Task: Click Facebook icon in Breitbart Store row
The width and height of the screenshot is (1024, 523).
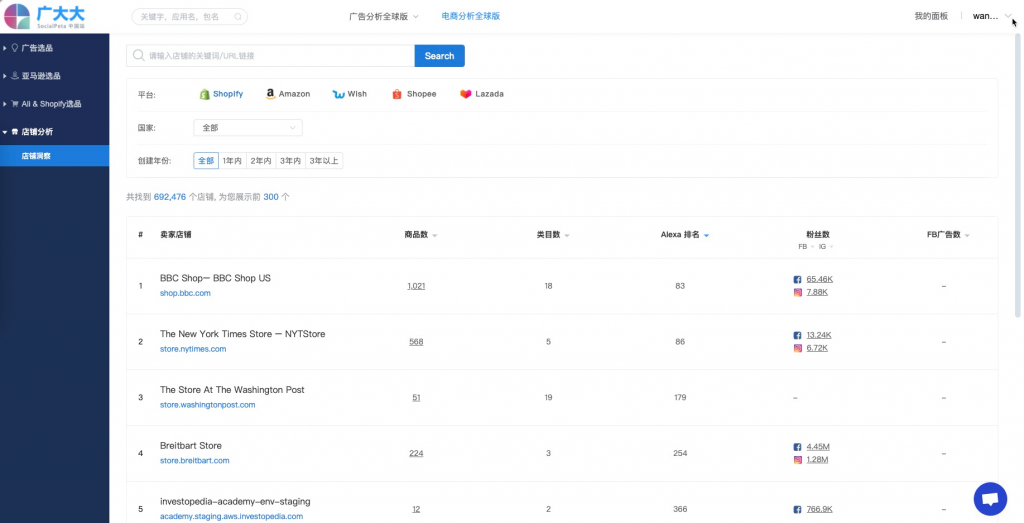Action: tap(797, 447)
